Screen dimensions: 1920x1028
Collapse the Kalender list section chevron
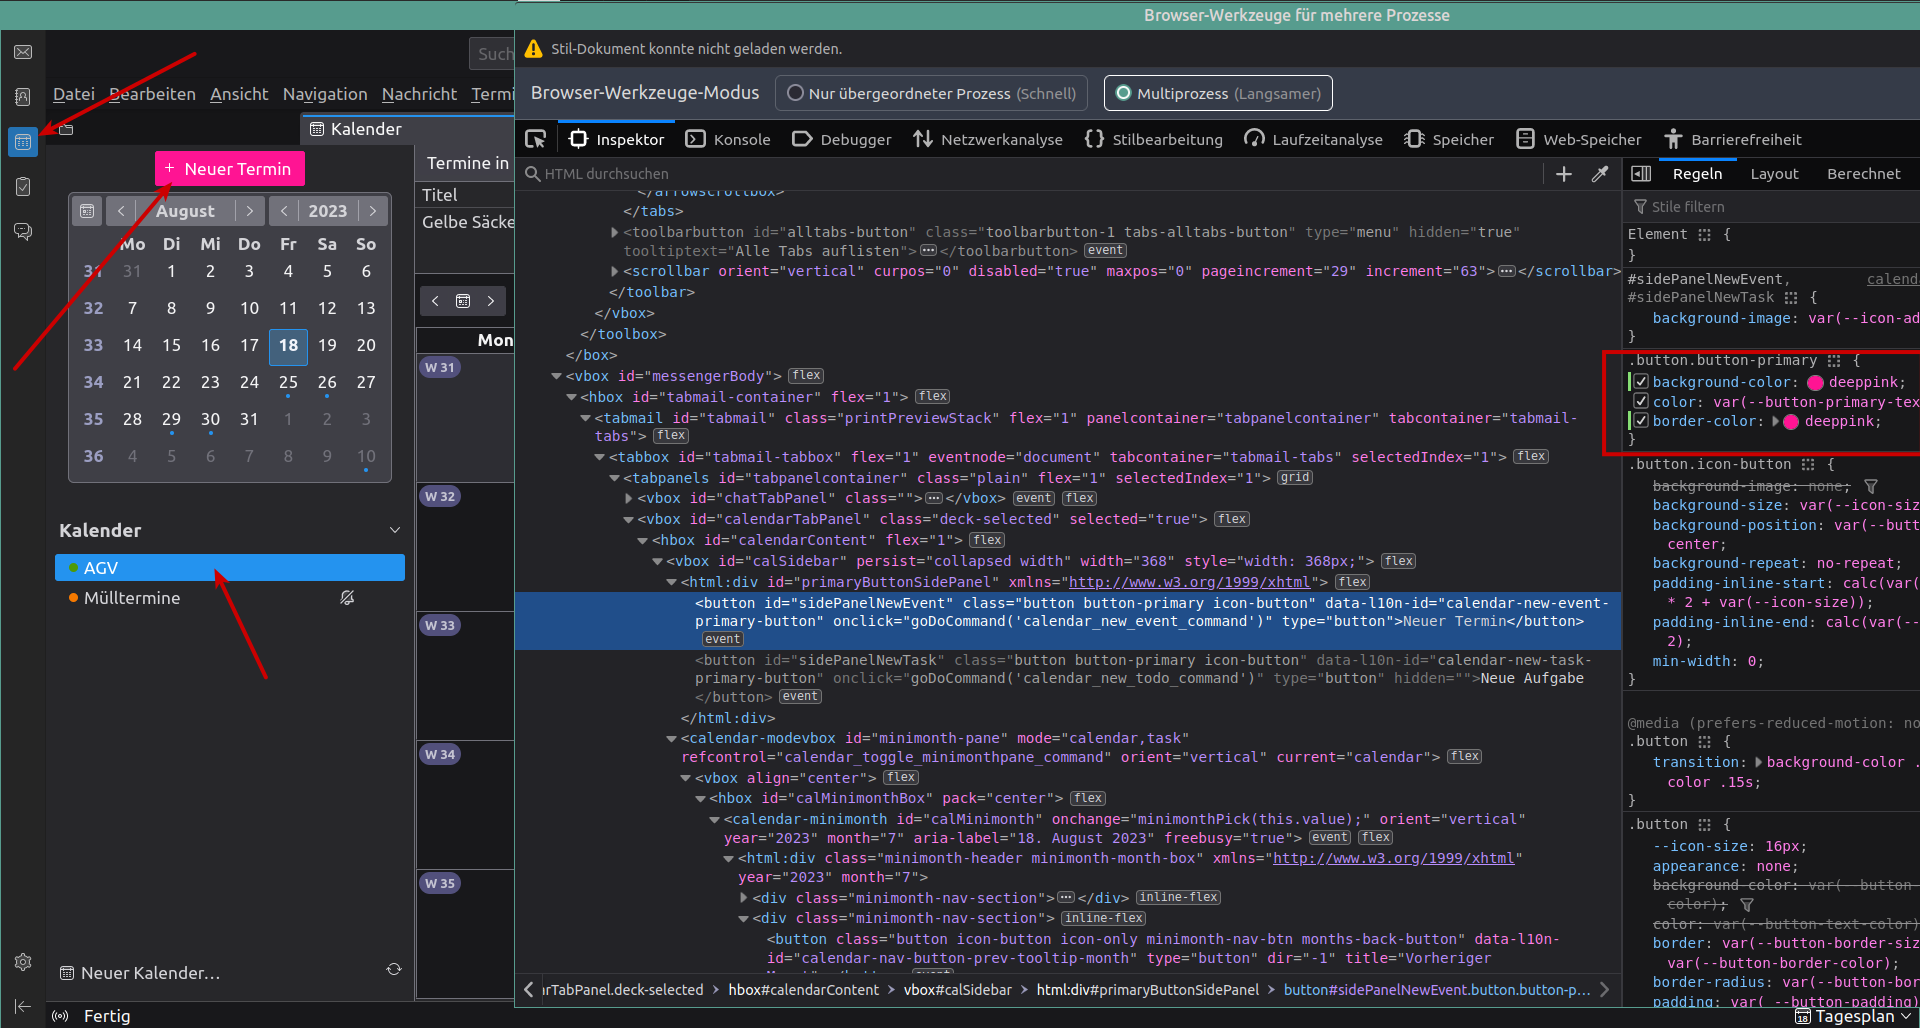coord(395,530)
